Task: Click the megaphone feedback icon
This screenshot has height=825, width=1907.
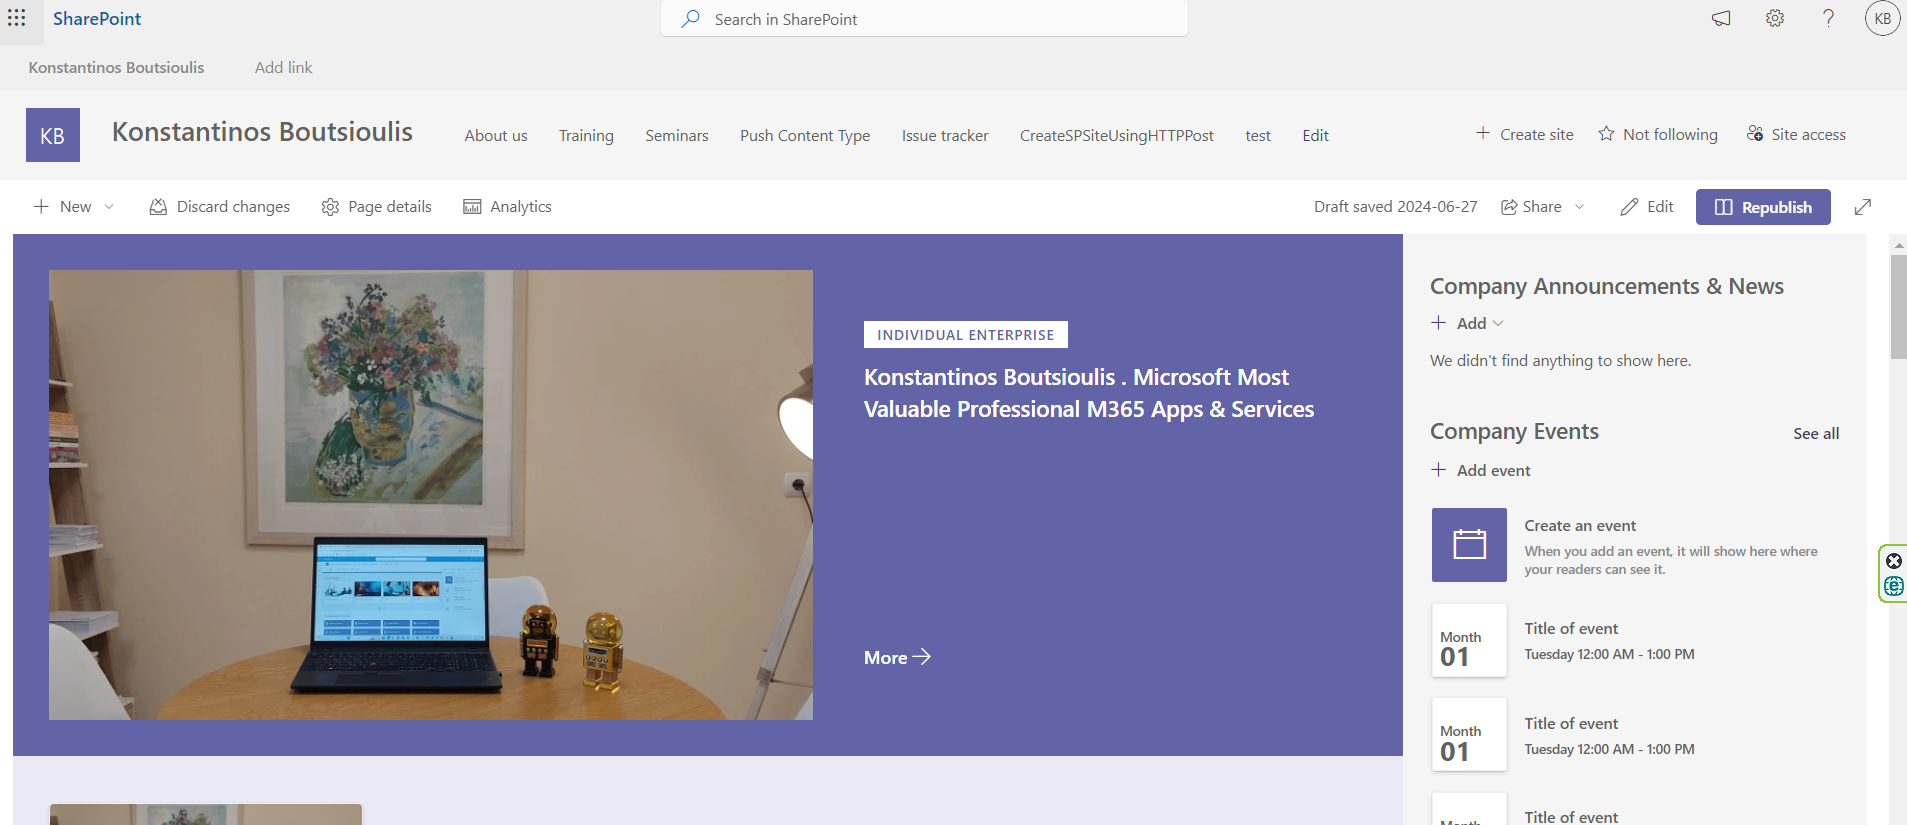Action: pyautogui.click(x=1720, y=19)
